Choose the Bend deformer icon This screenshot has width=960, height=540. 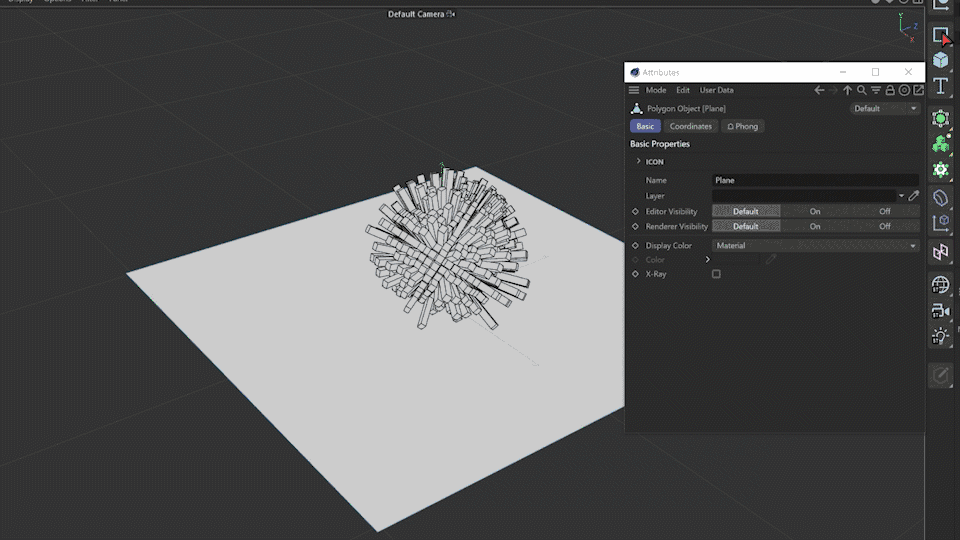pos(940,198)
